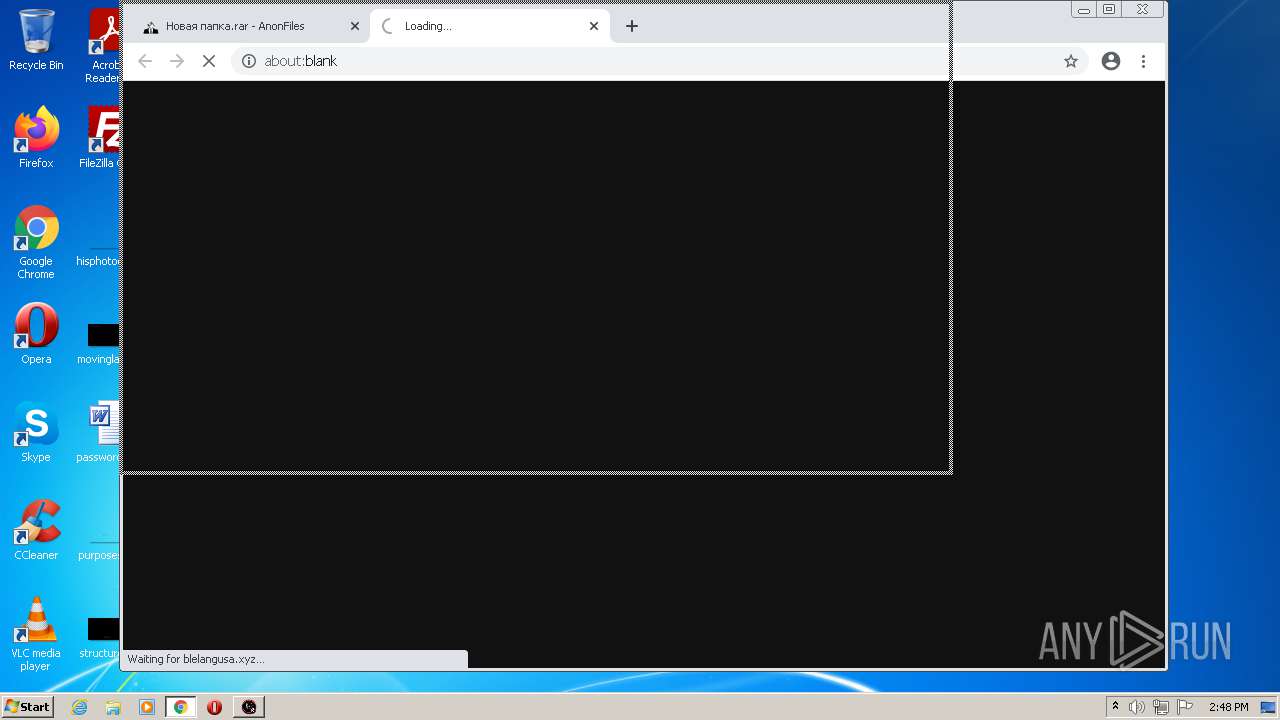Open FileZilla desktop shortcut
This screenshot has width=1280, height=720.
click(100, 137)
